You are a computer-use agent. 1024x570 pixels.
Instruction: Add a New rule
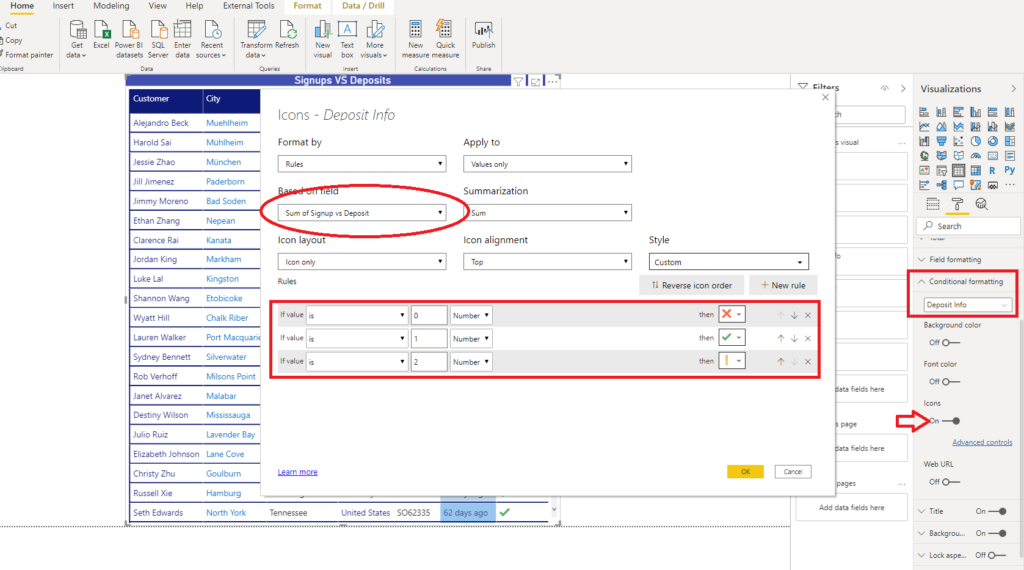783,285
